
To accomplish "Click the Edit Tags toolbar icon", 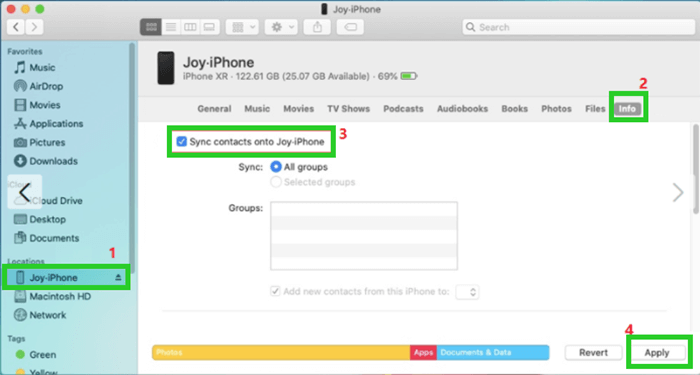I will [x=350, y=27].
